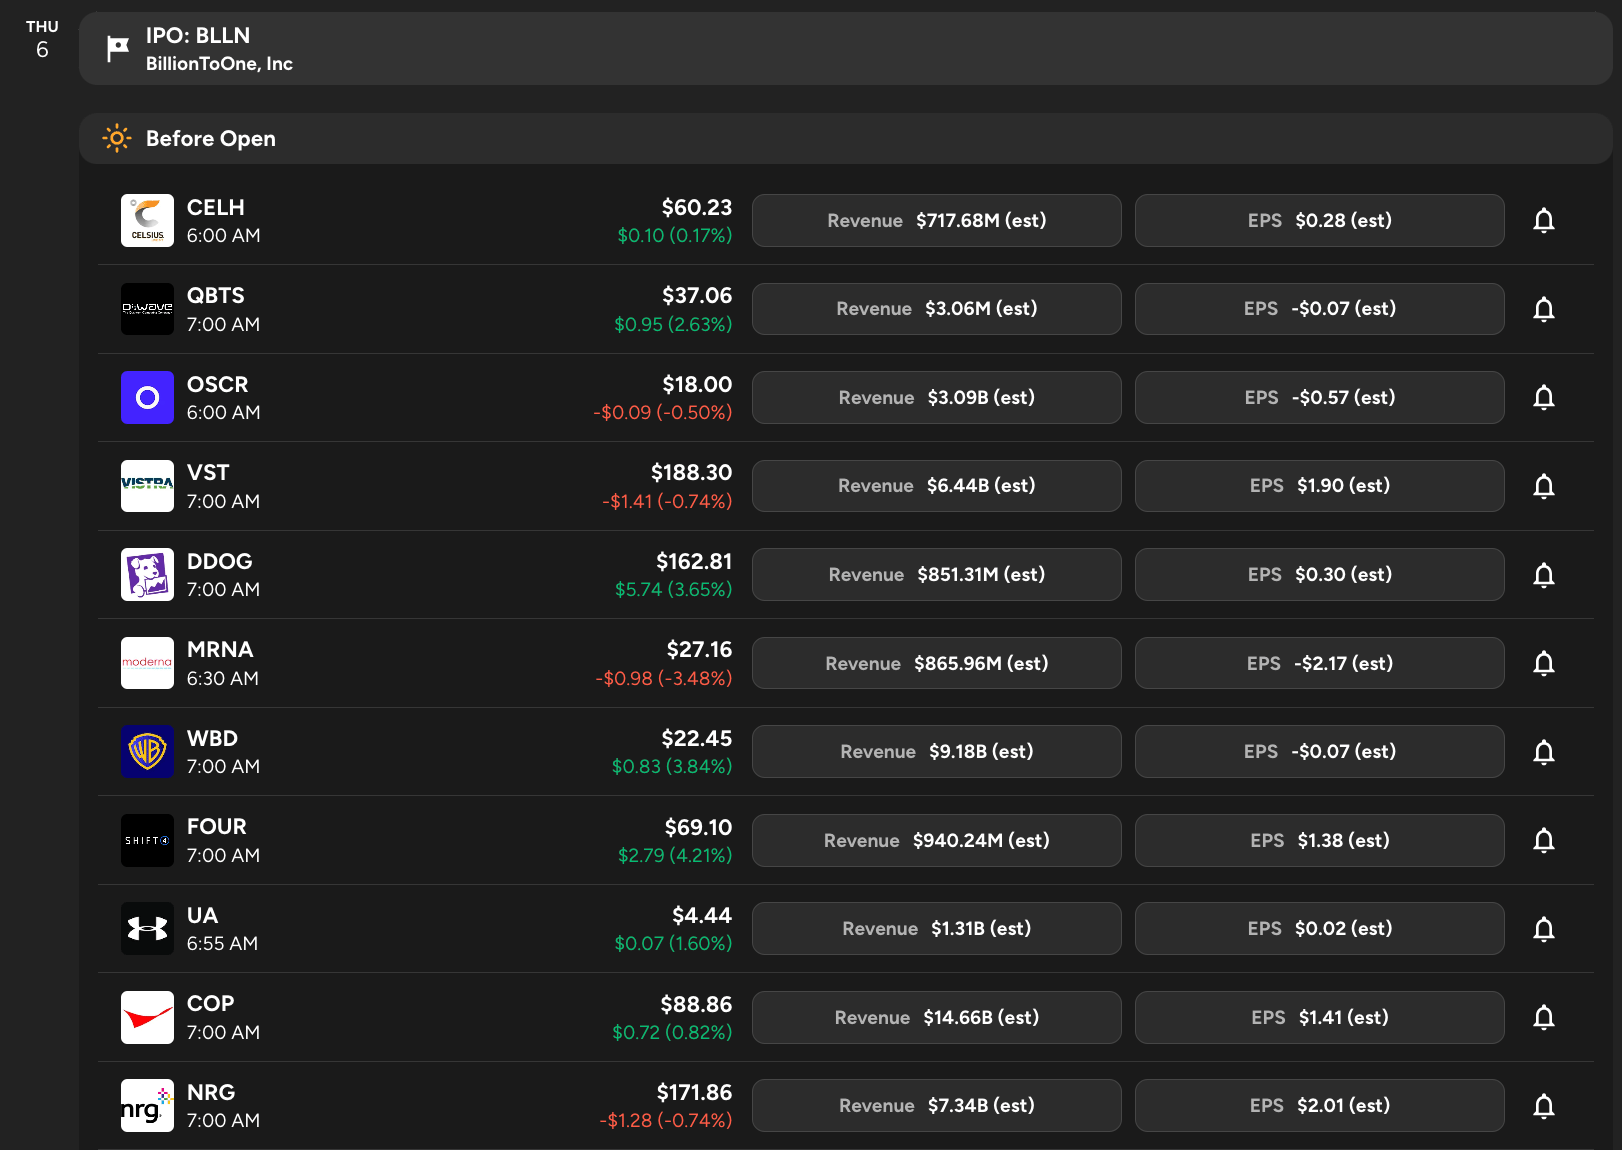Image resolution: width=1622 pixels, height=1150 pixels.
Task: Select the QBTS ticker symbol
Action: tap(216, 296)
